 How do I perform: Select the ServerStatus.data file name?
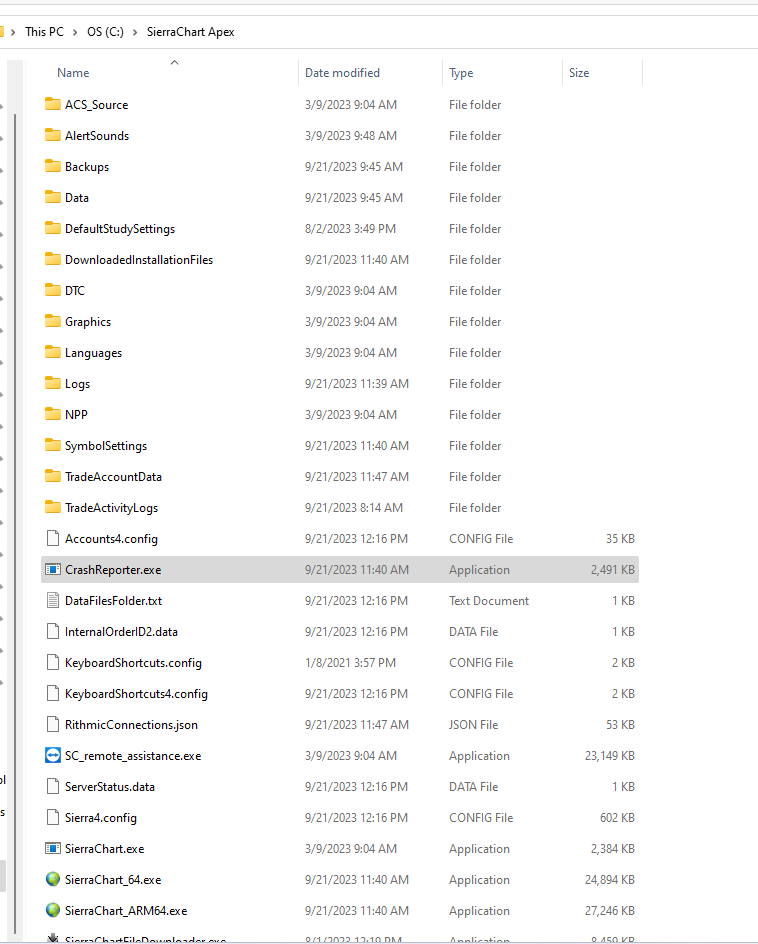pyautogui.click(x=110, y=787)
